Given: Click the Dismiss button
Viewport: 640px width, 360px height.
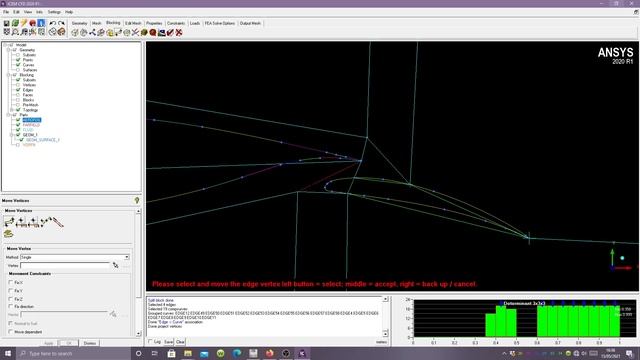Looking at the screenshot, I should (90, 343).
